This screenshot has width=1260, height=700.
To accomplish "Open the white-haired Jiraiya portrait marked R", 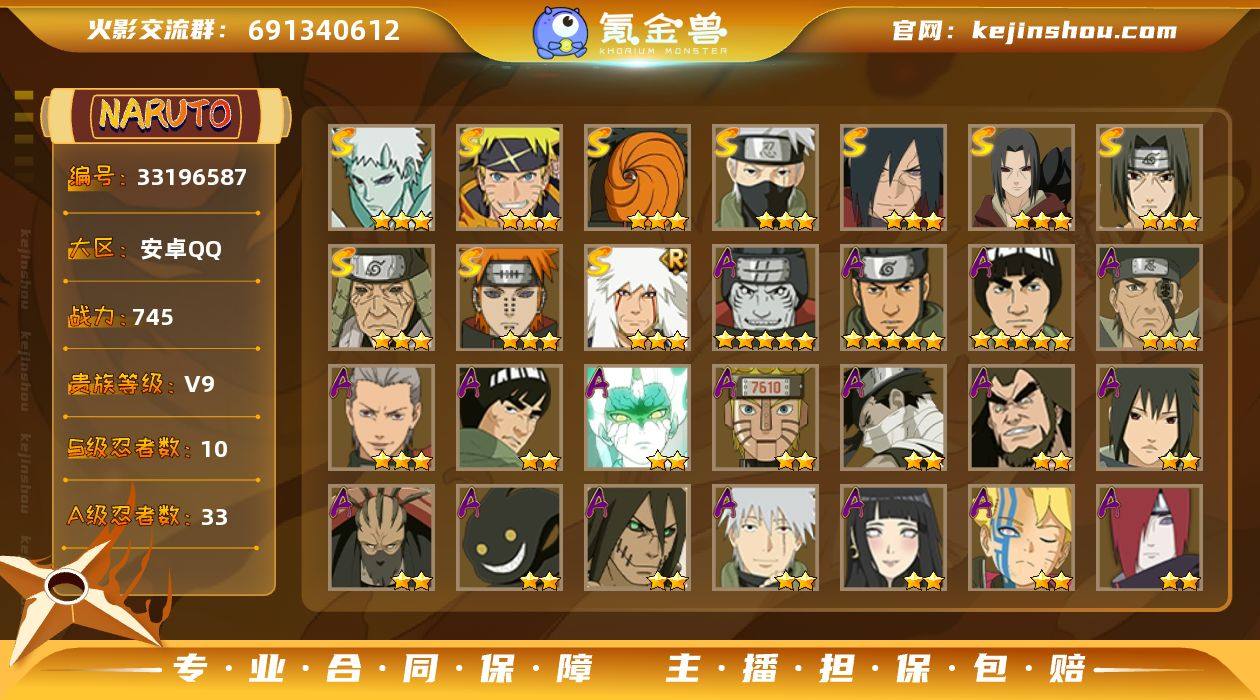I will 638,297.
